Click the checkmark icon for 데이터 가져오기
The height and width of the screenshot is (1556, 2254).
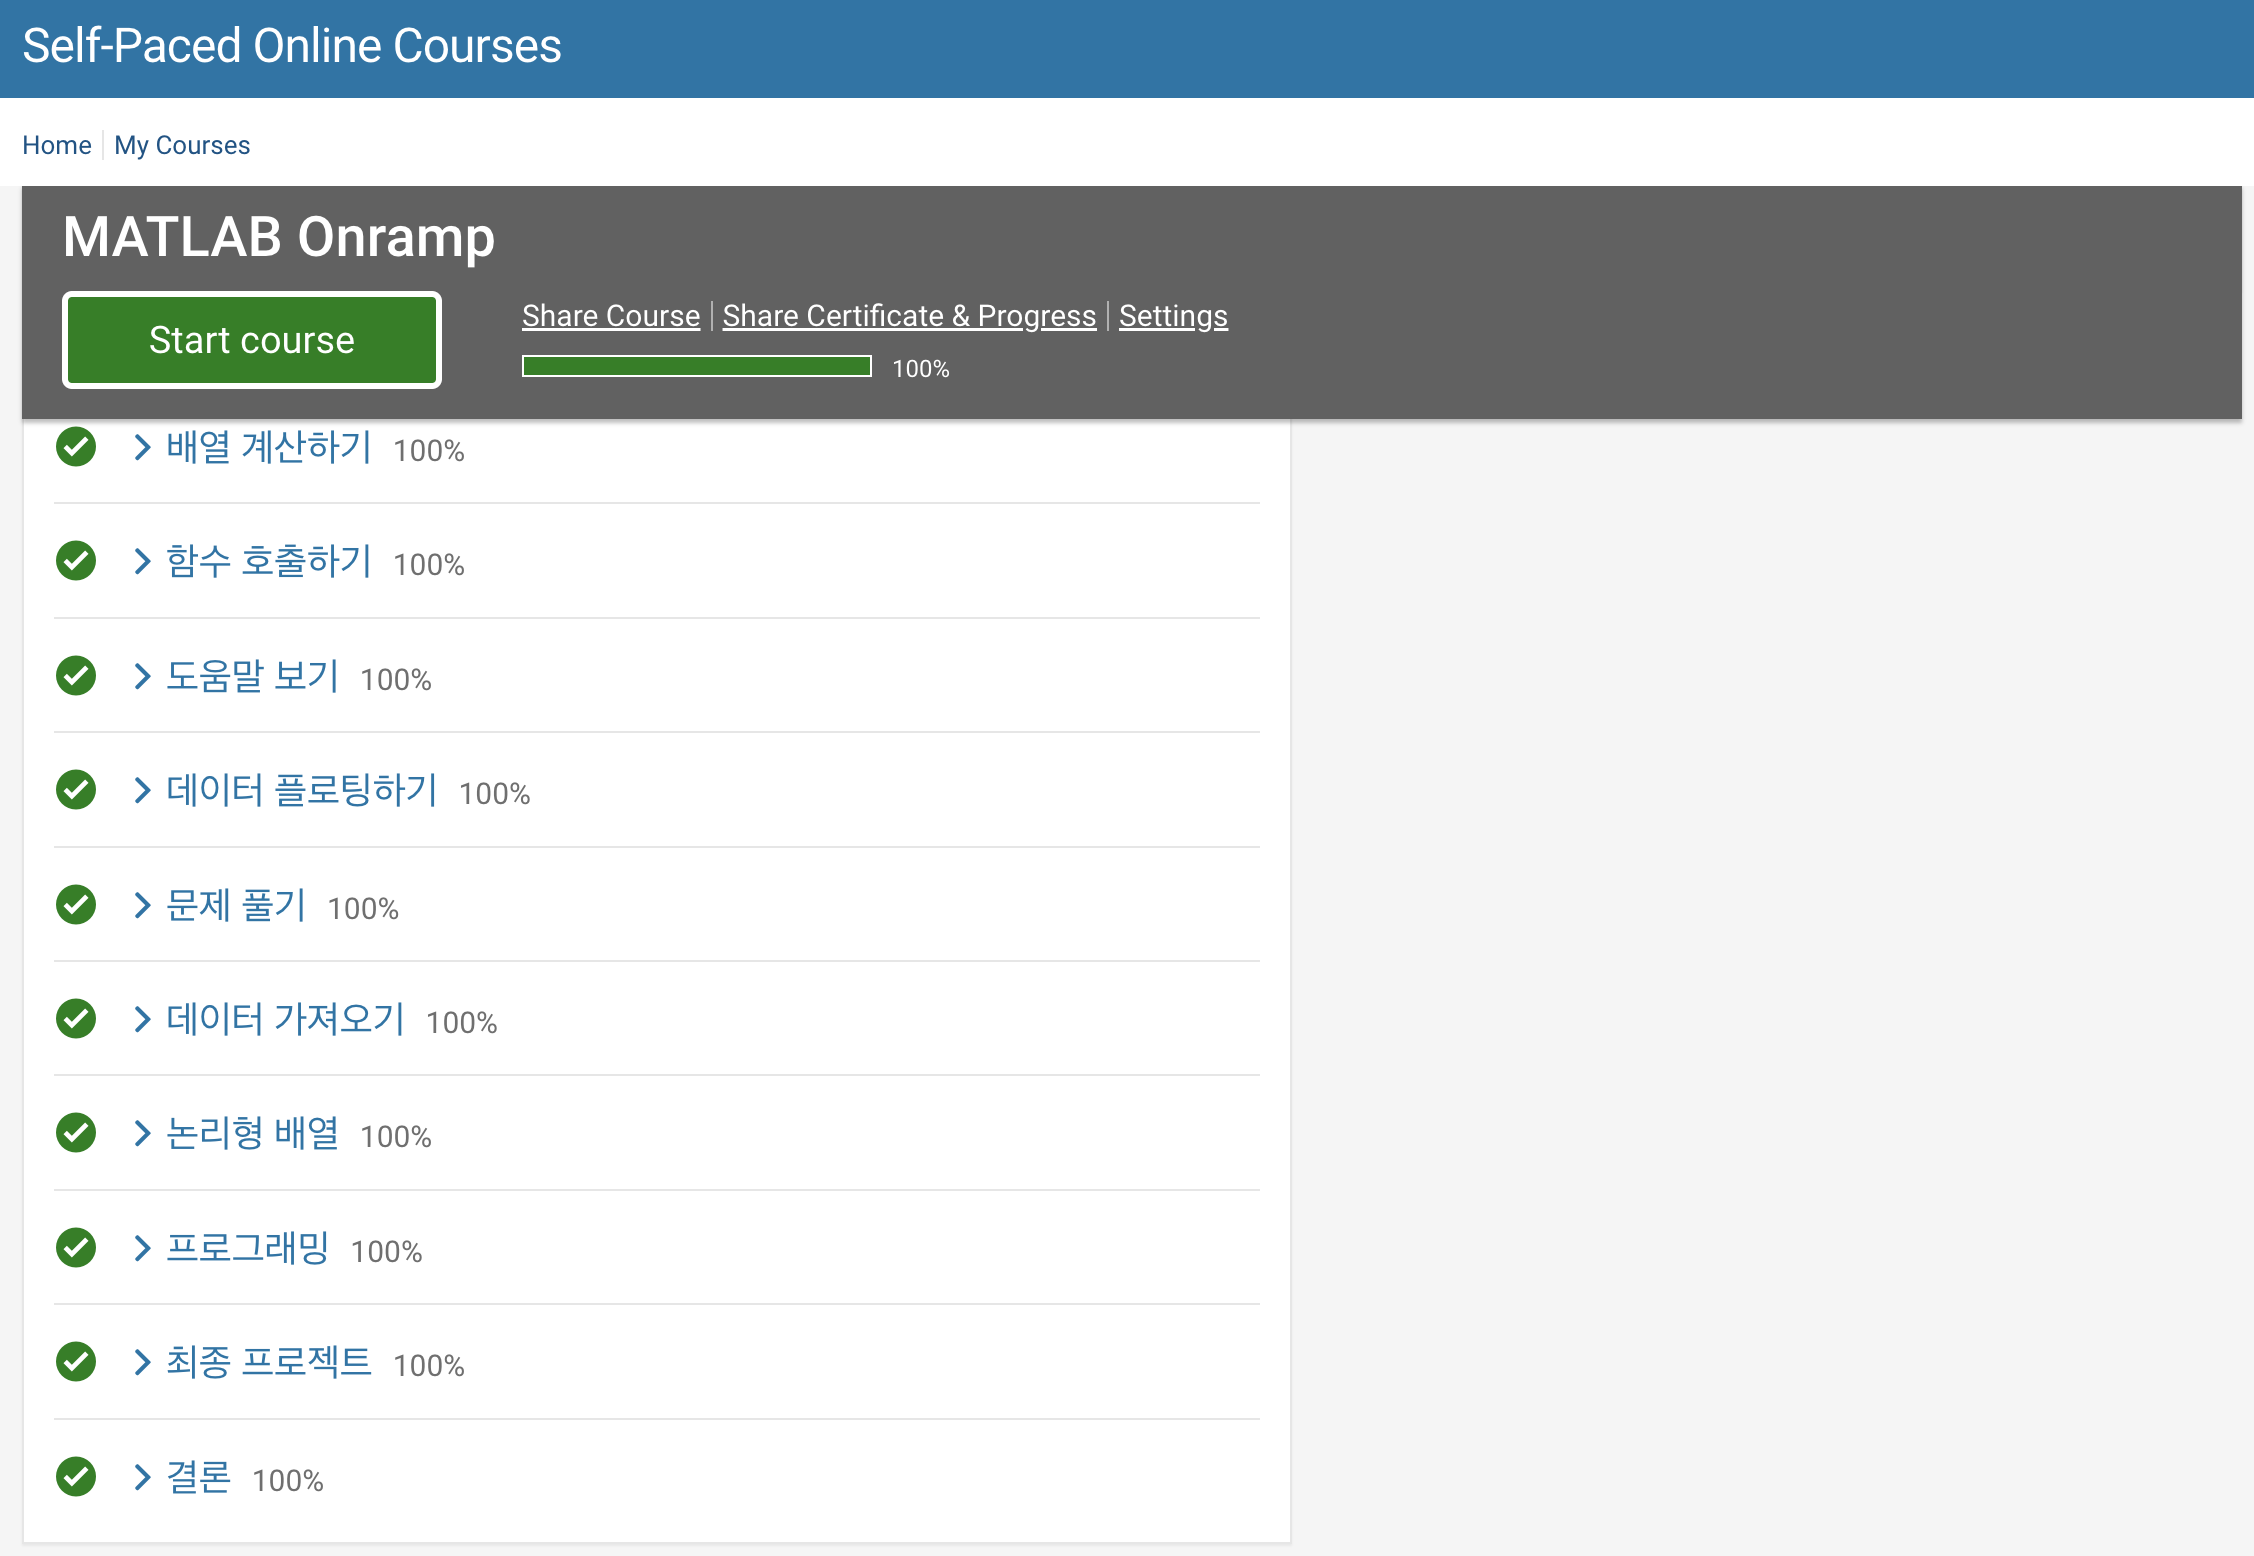(76, 1019)
